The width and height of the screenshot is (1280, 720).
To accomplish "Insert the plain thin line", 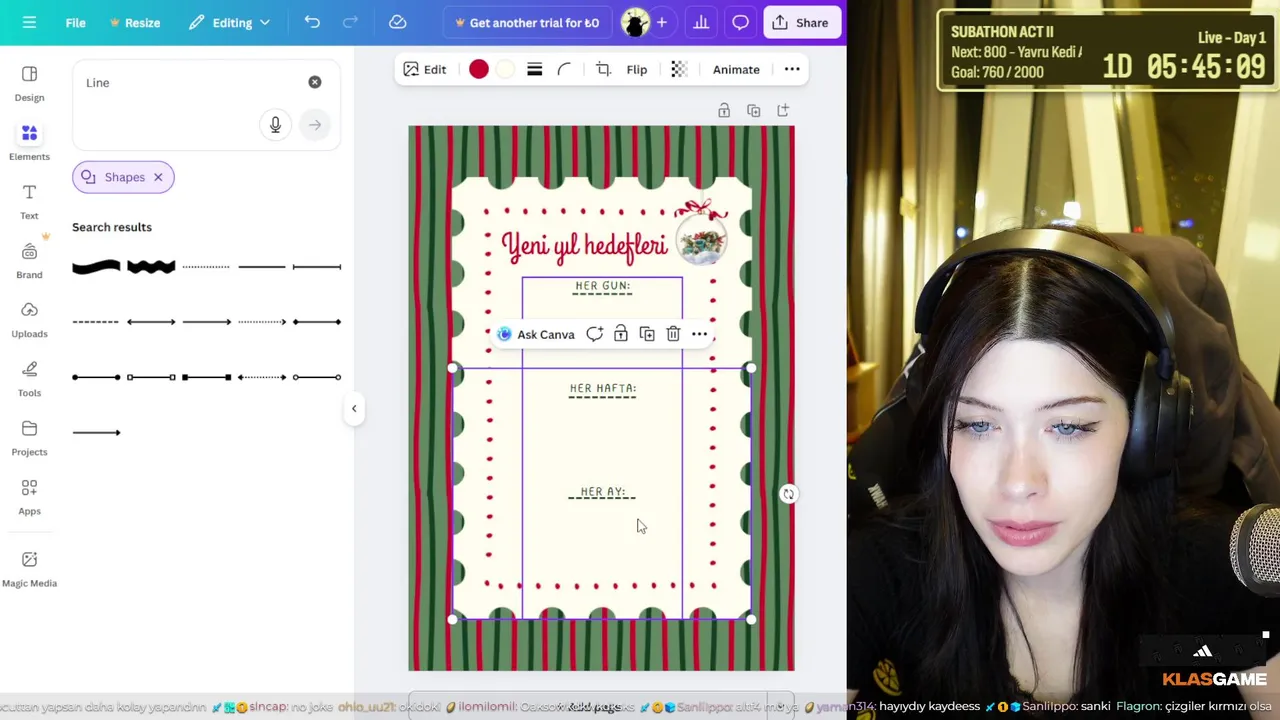I will coord(262,266).
